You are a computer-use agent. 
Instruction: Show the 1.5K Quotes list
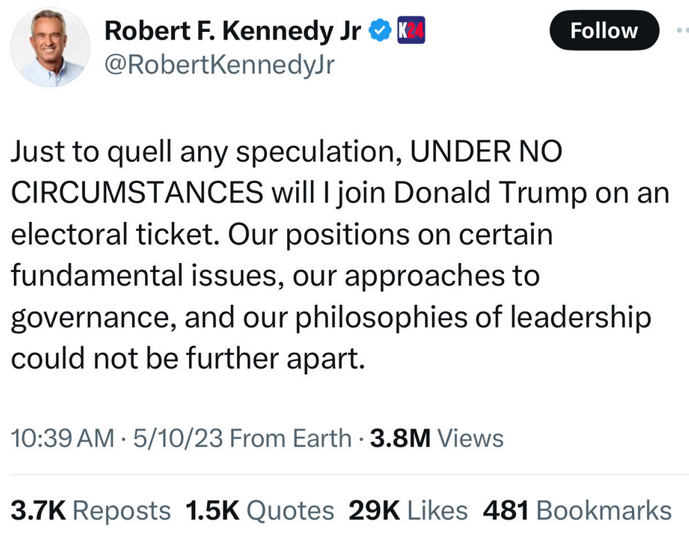coord(259,510)
